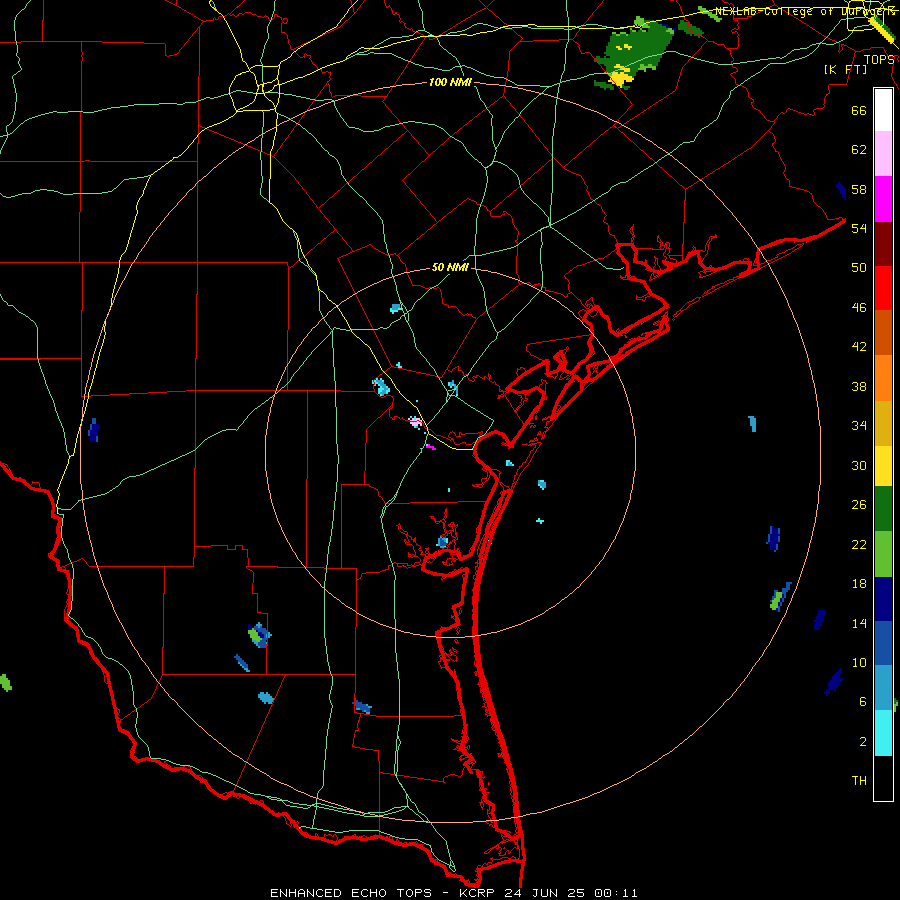The image size is (900, 900).
Task: Click the NEXLAB-College of DuPage credit text
Action: (x=805, y=11)
